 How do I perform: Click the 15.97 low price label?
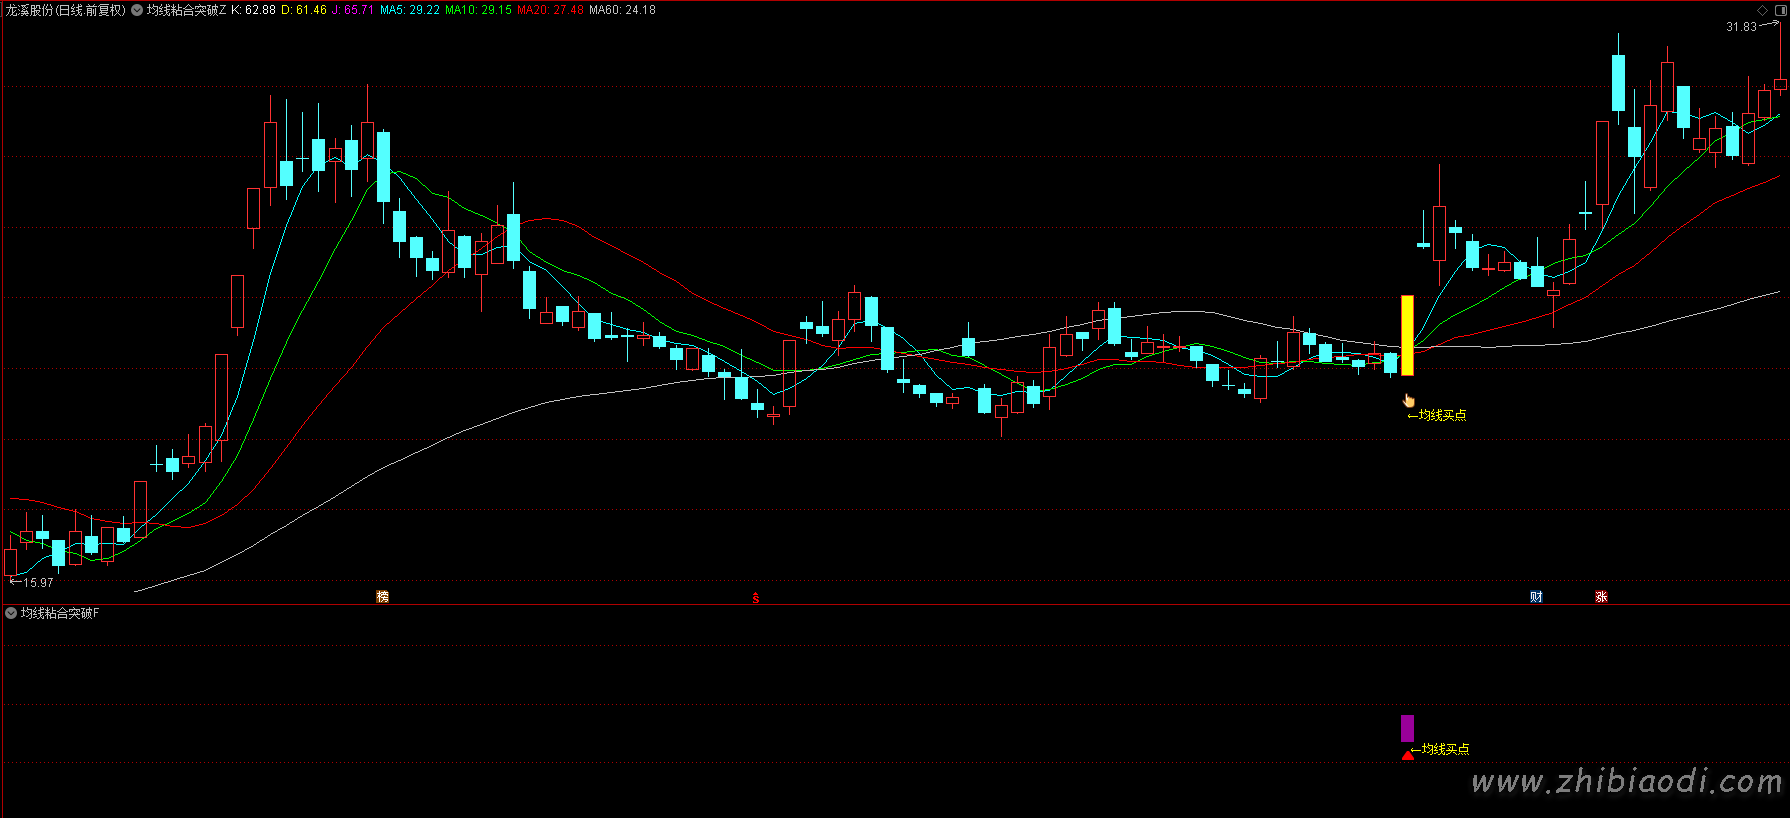(38, 582)
